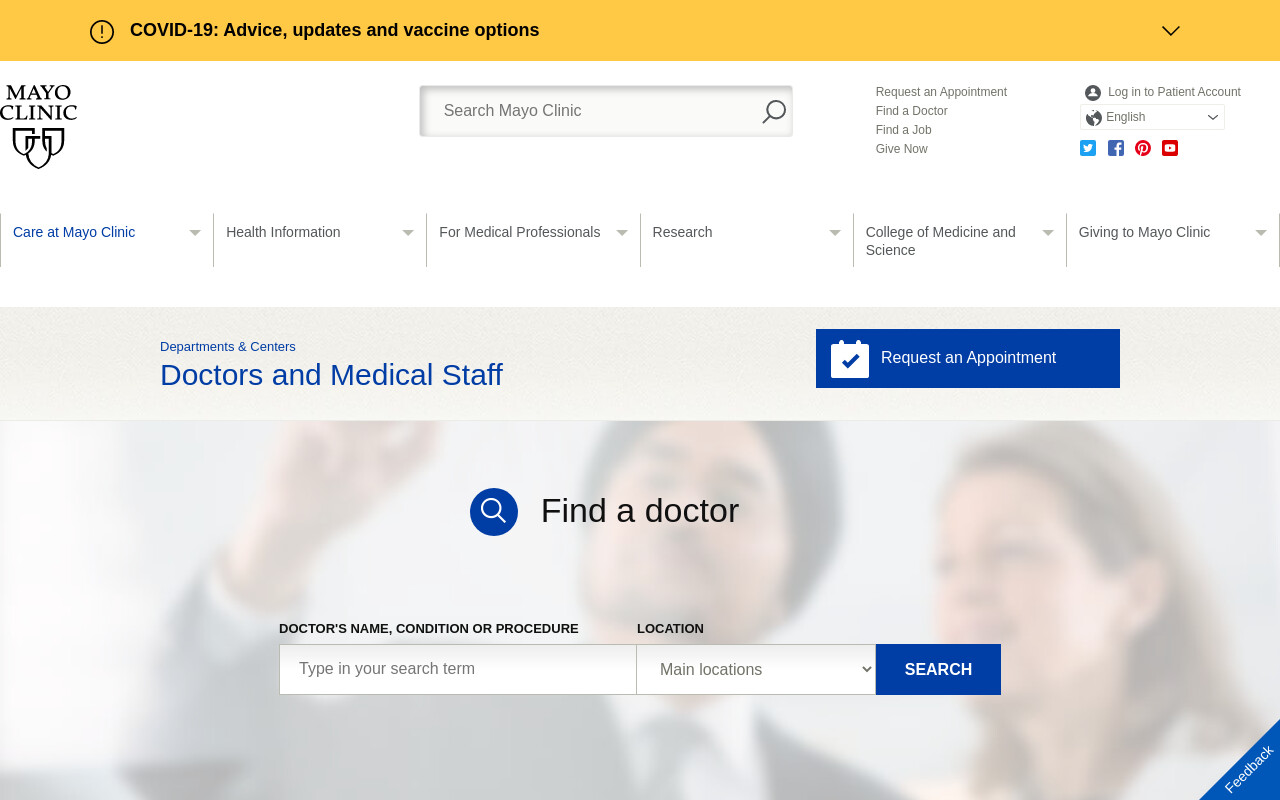The image size is (1280, 800).
Task: Click the LOCATION field label
Action: 670,629
